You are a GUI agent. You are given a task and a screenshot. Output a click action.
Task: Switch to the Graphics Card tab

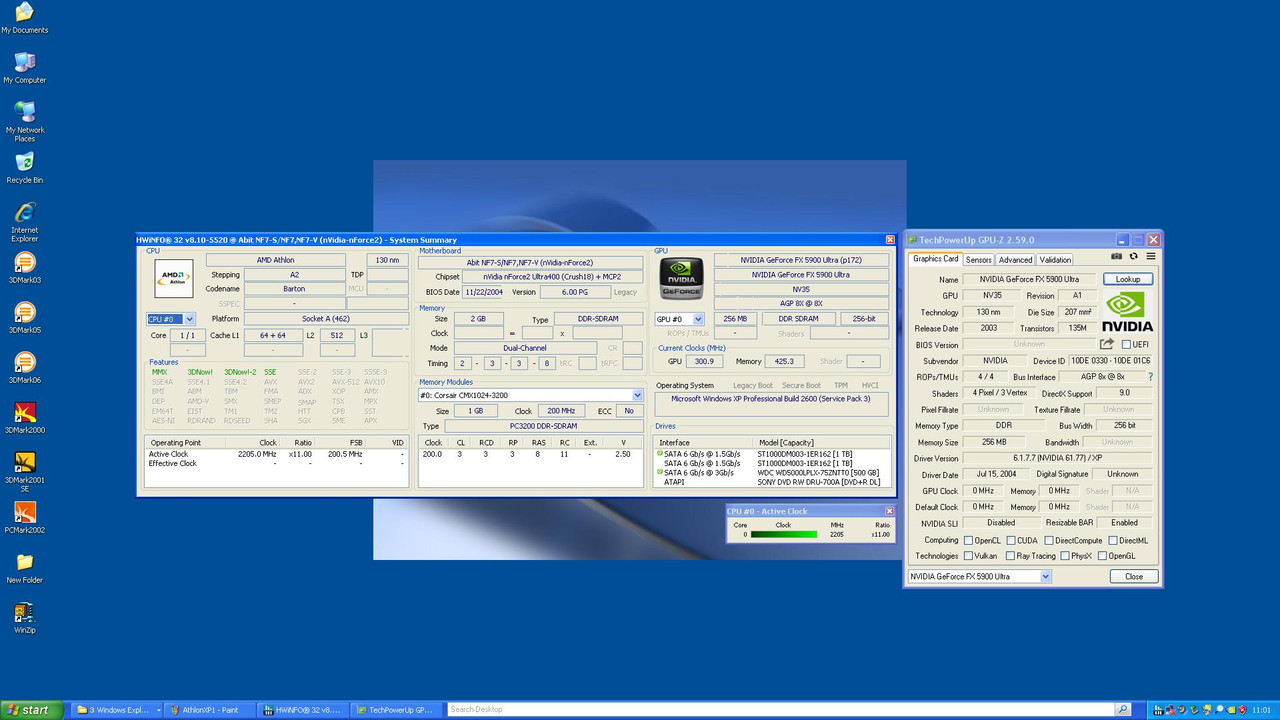pos(936,259)
